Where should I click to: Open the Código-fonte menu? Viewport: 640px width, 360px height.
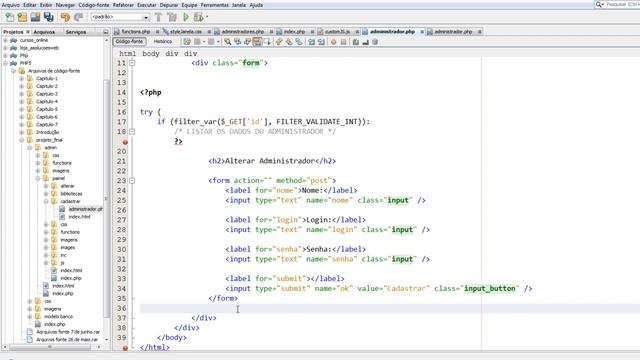(94, 5)
